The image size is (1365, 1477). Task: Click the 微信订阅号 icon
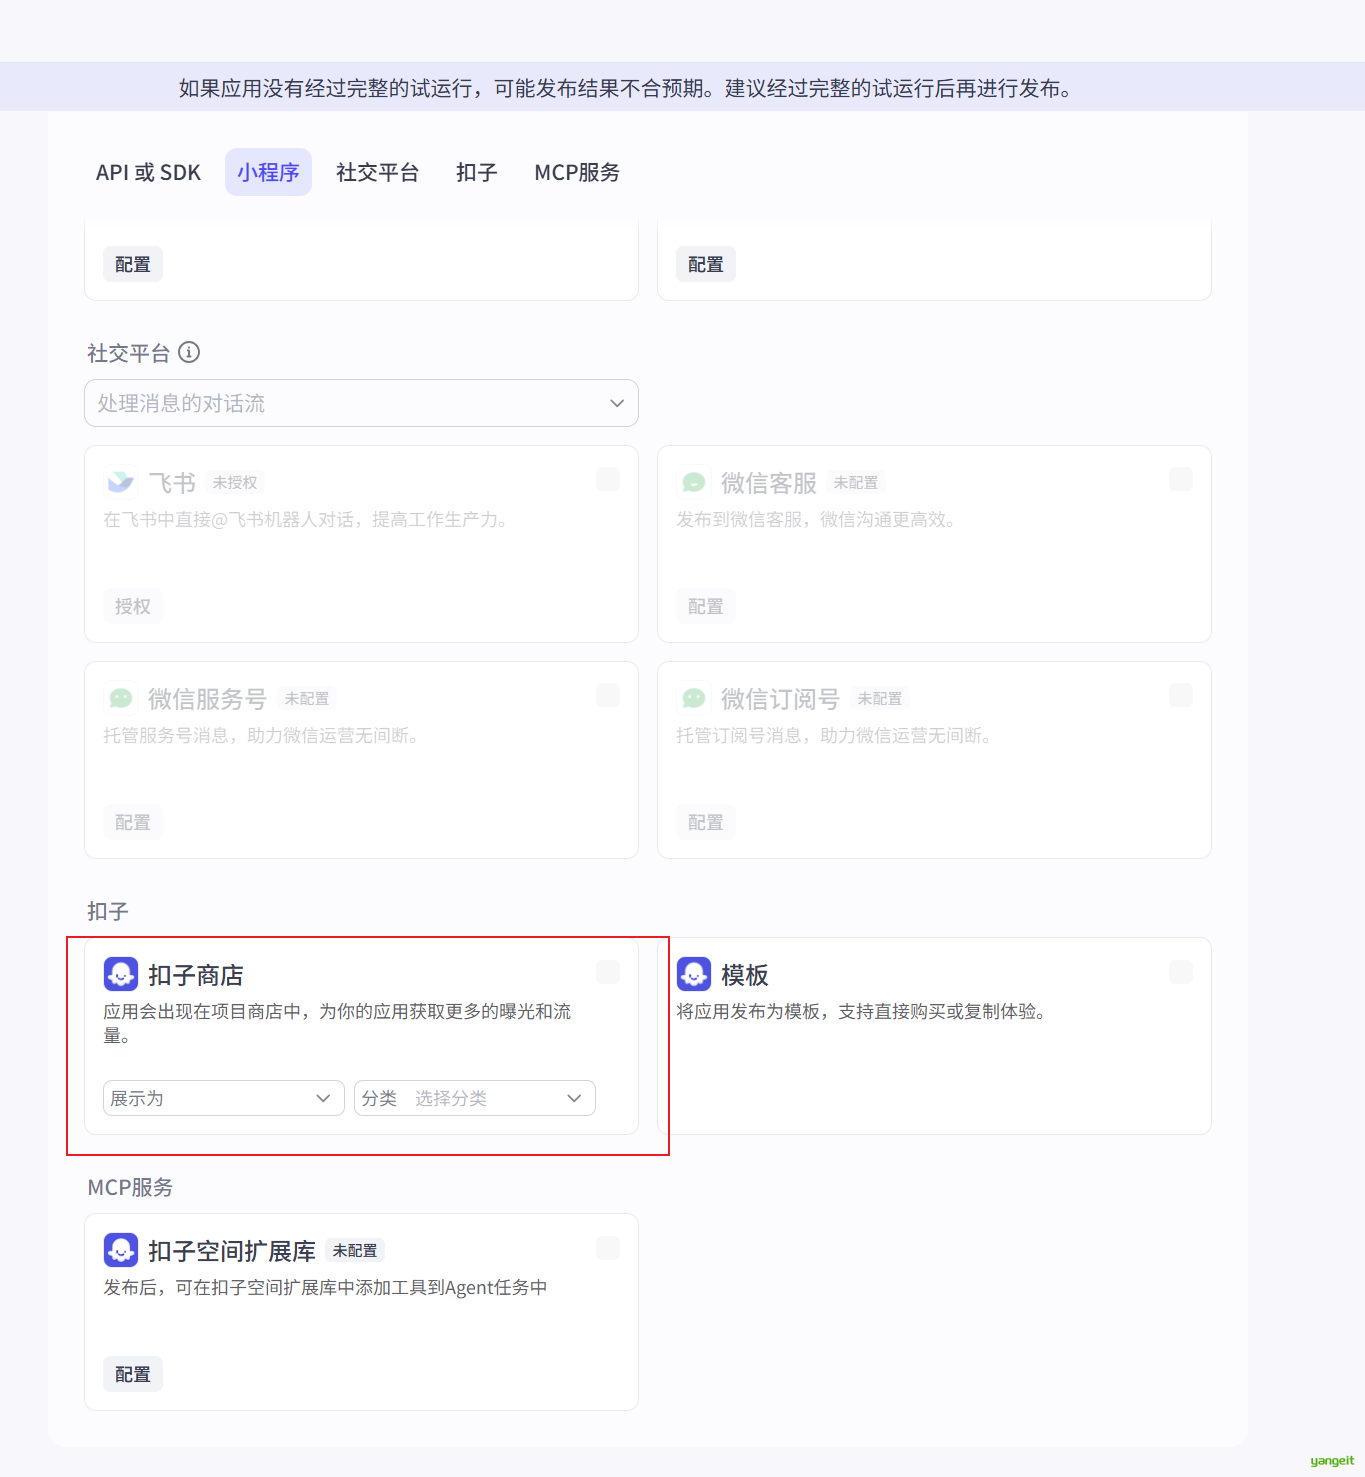694,698
